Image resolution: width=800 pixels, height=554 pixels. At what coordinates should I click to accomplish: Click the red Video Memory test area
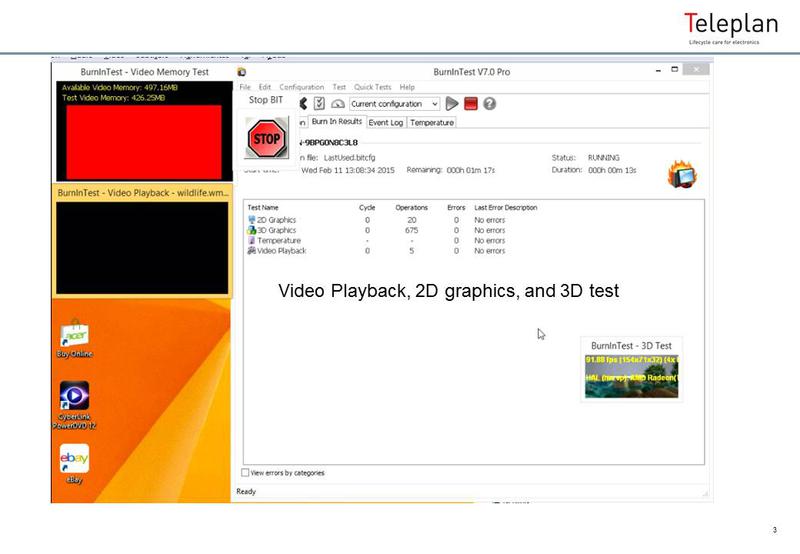coord(144,142)
